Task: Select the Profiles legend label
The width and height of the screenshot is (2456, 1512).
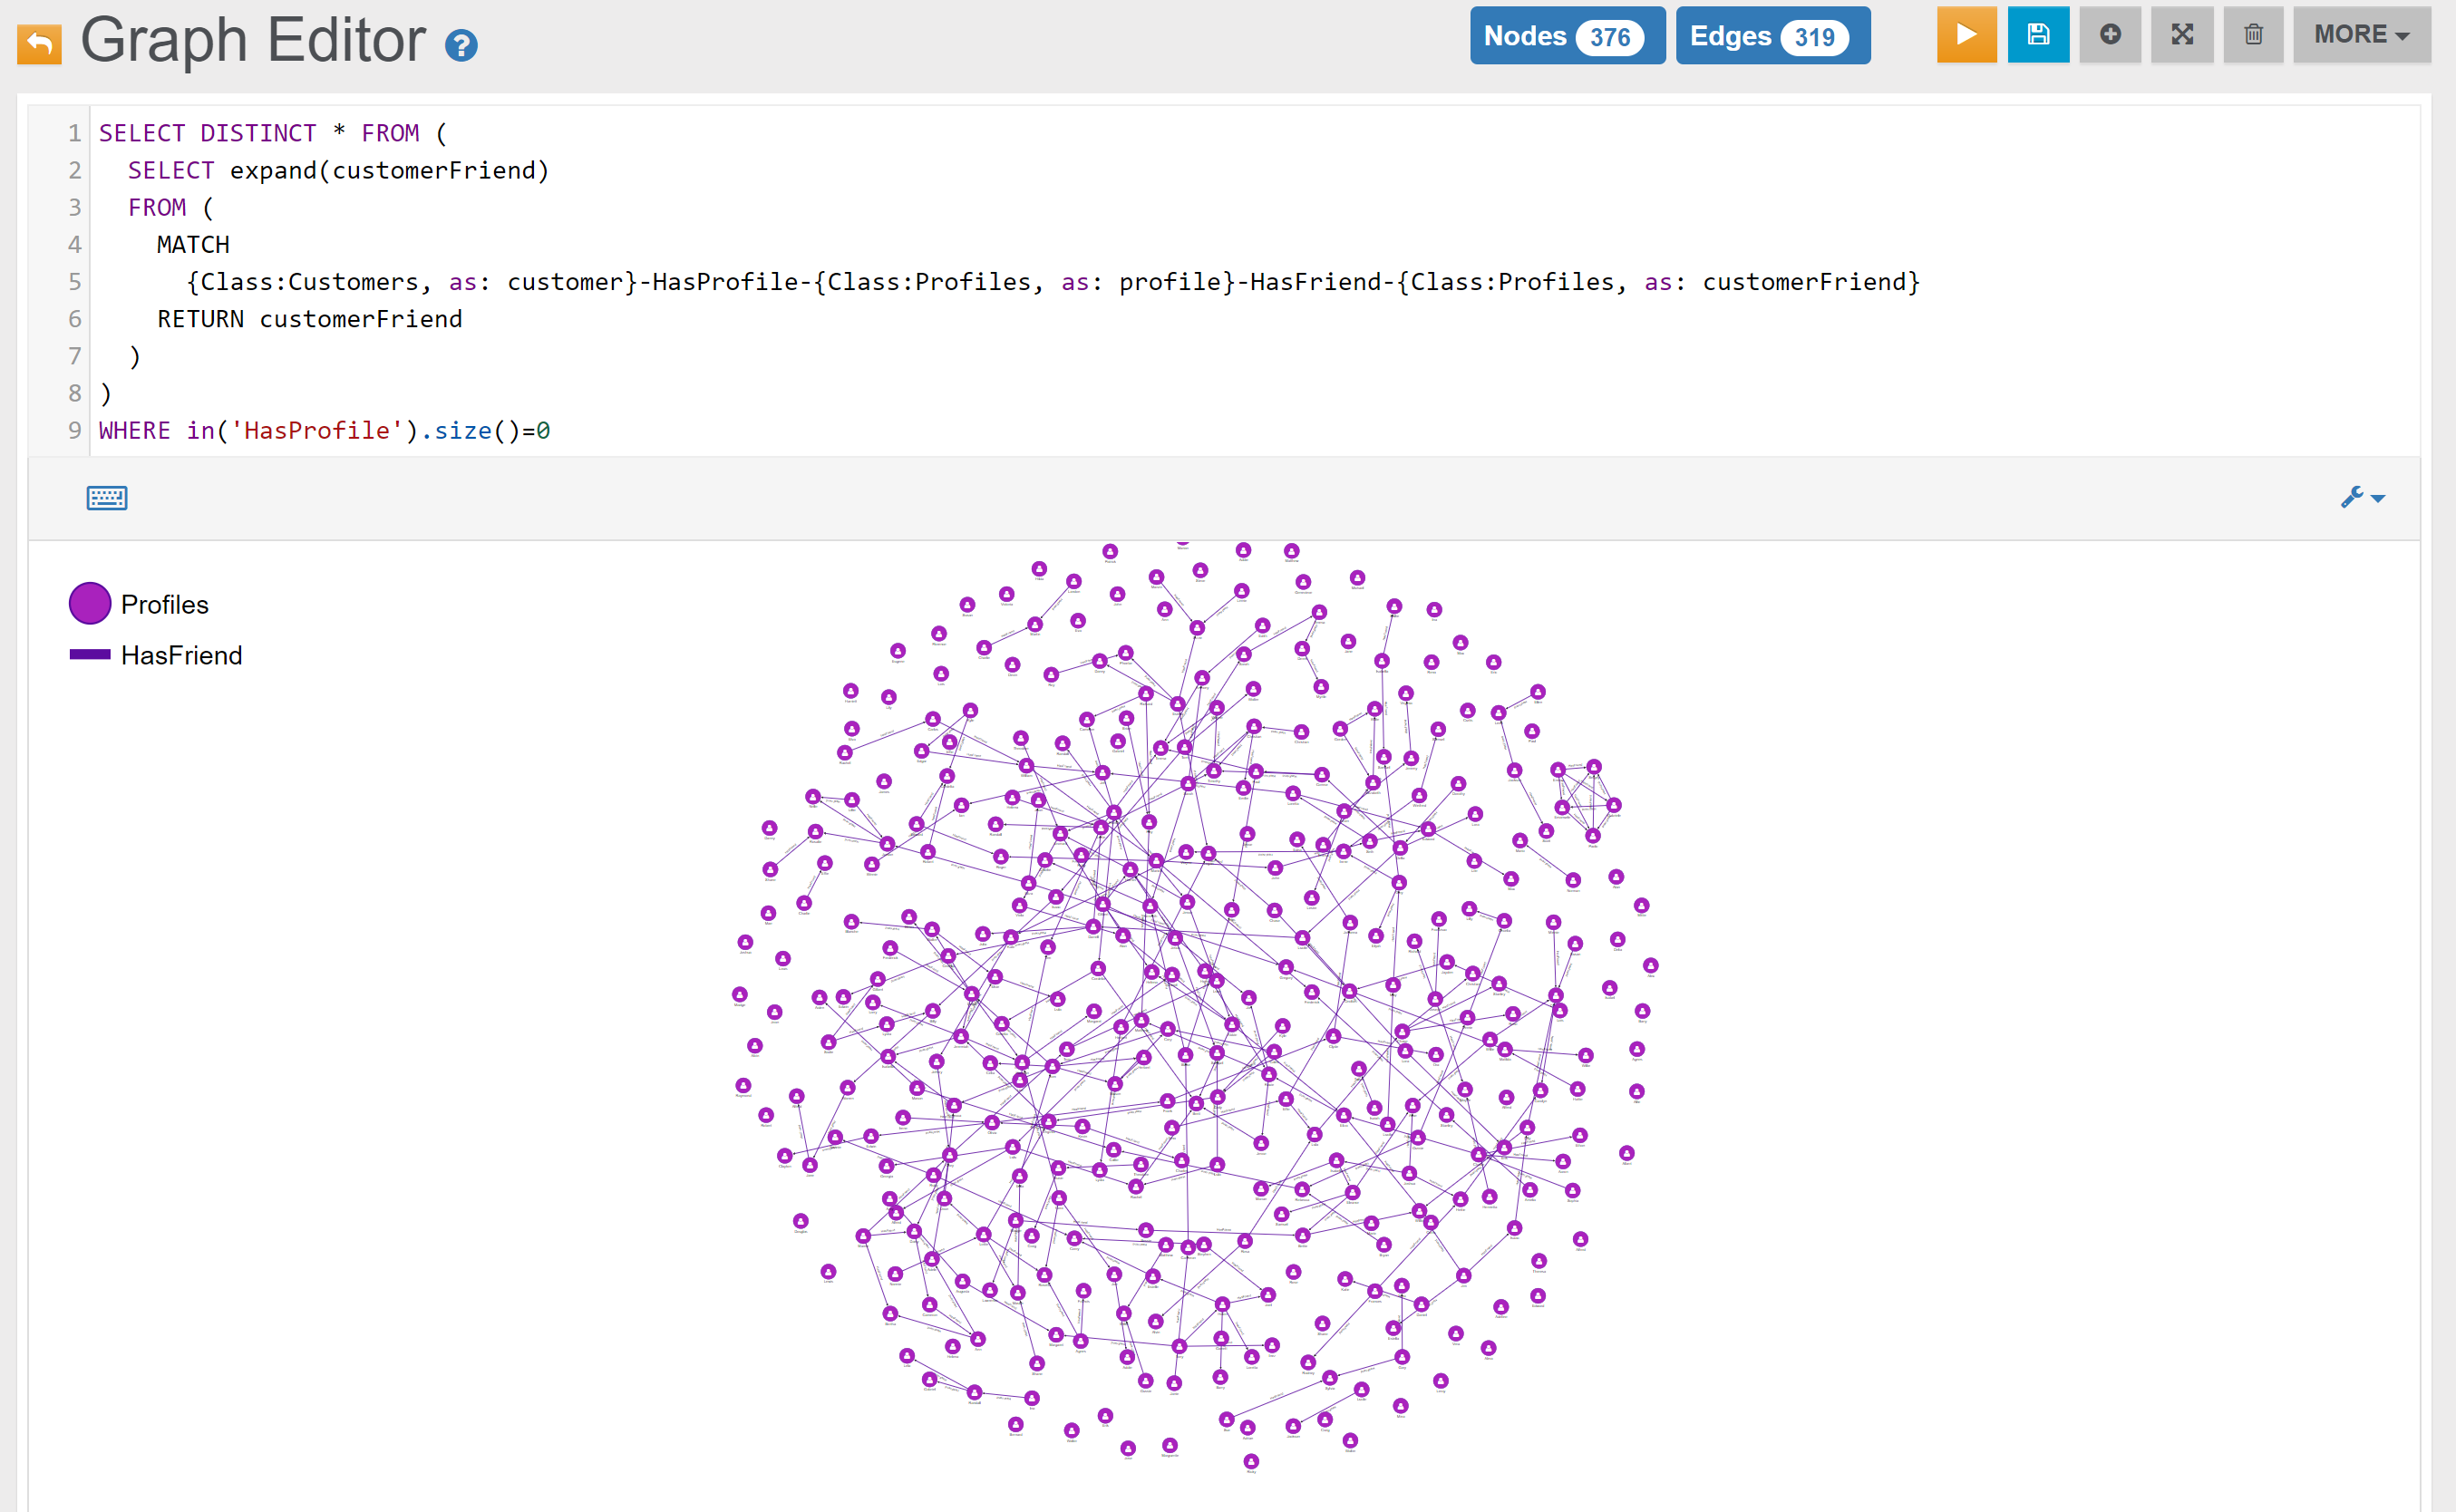Action: coord(165,605)
